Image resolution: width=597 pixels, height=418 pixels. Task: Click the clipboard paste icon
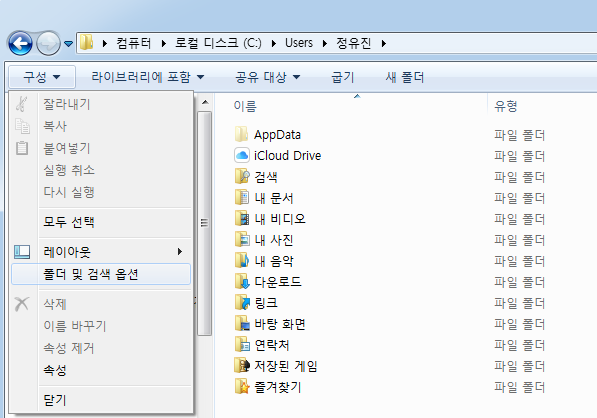22,148
